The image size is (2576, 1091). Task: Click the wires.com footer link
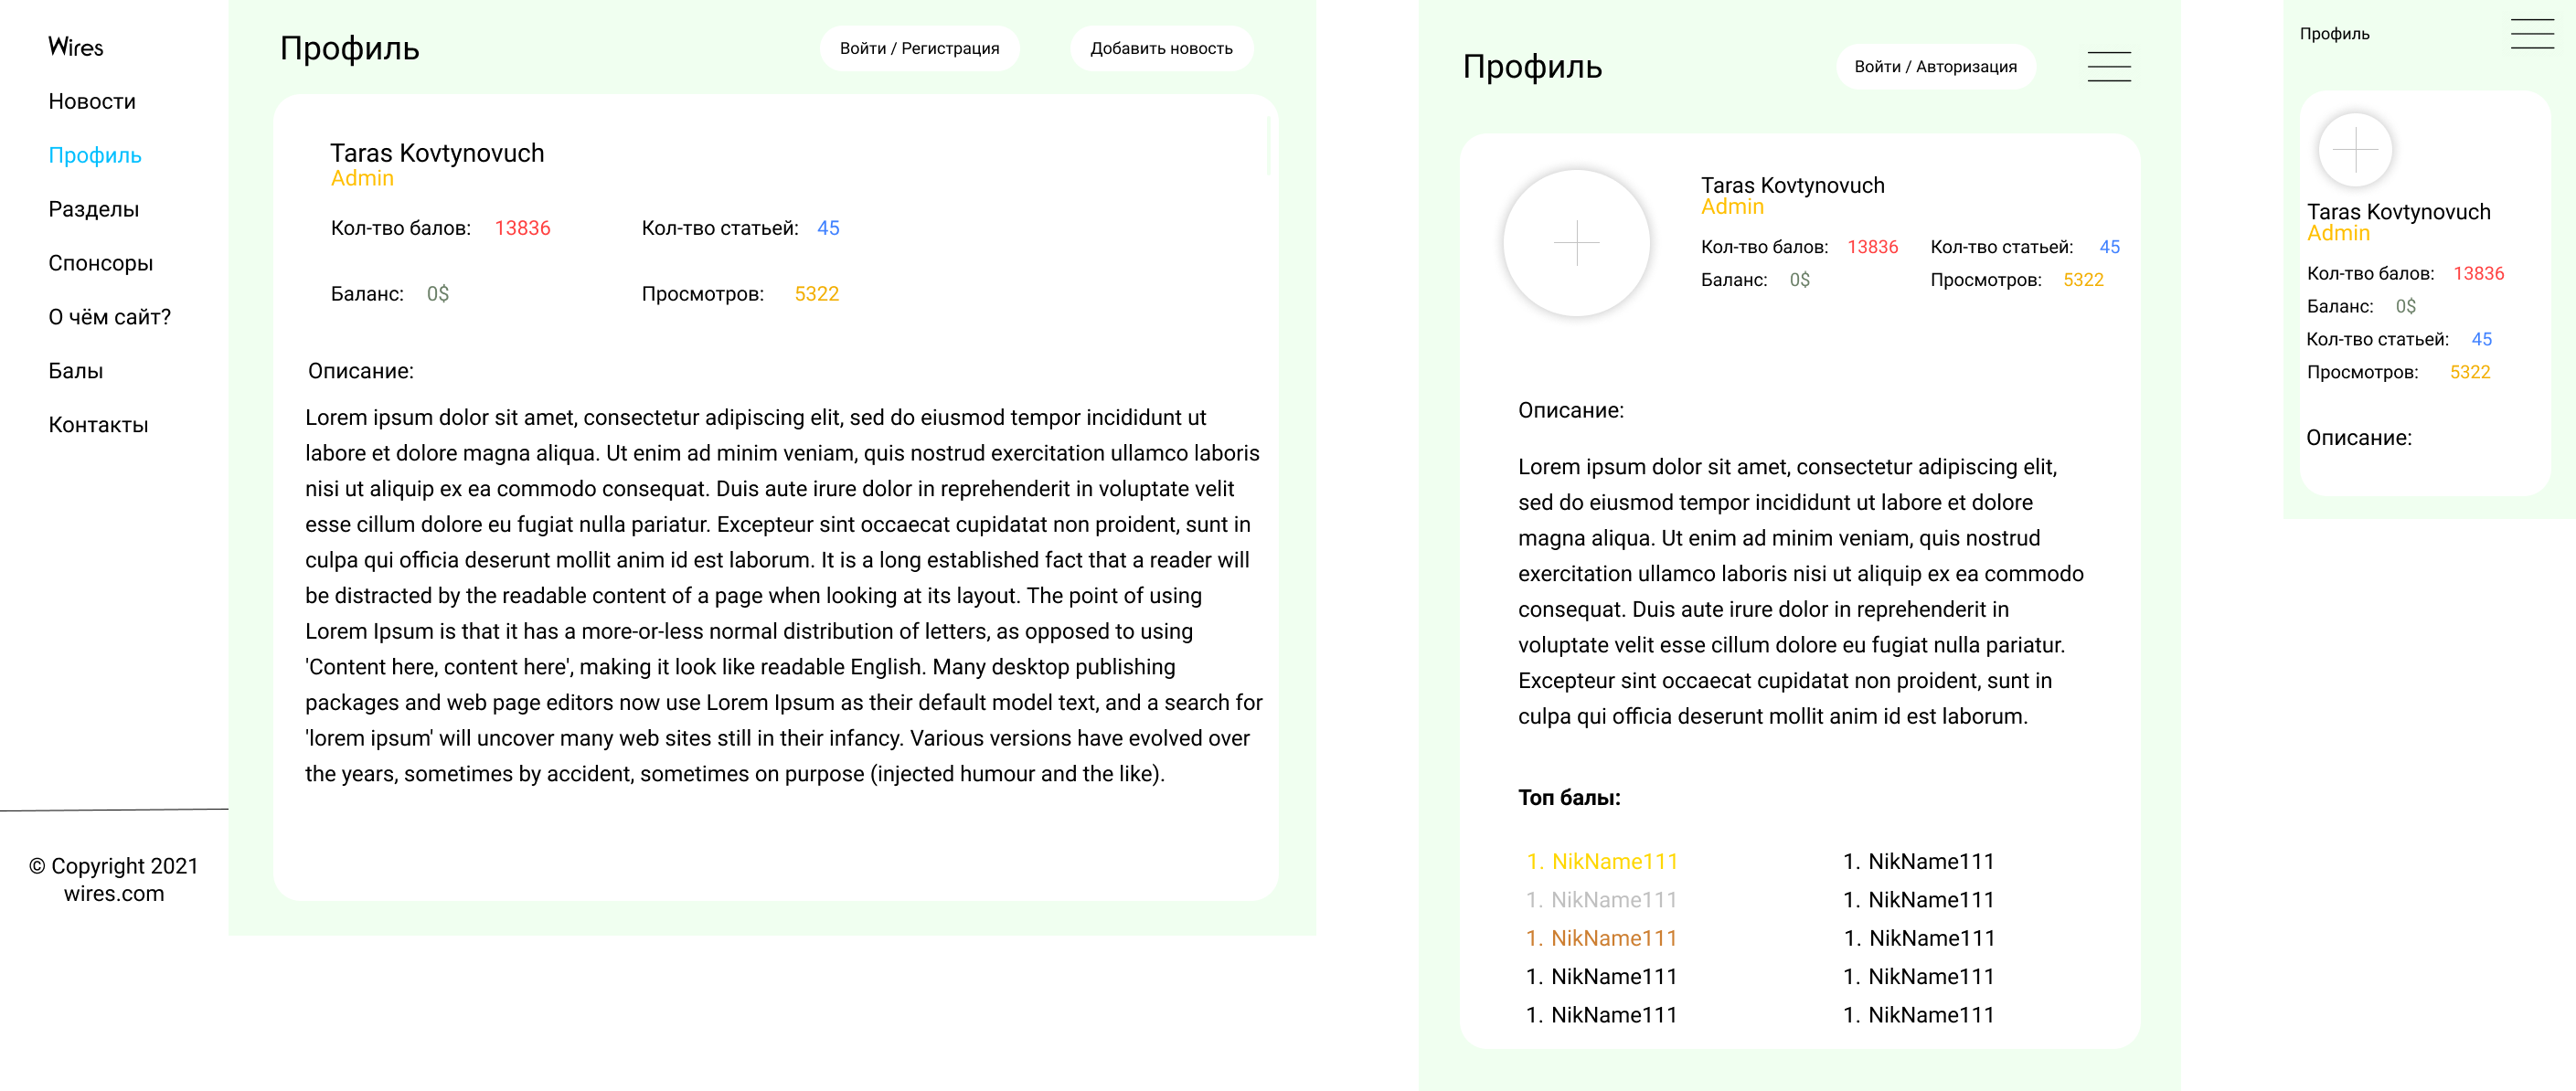coord(114,894)
